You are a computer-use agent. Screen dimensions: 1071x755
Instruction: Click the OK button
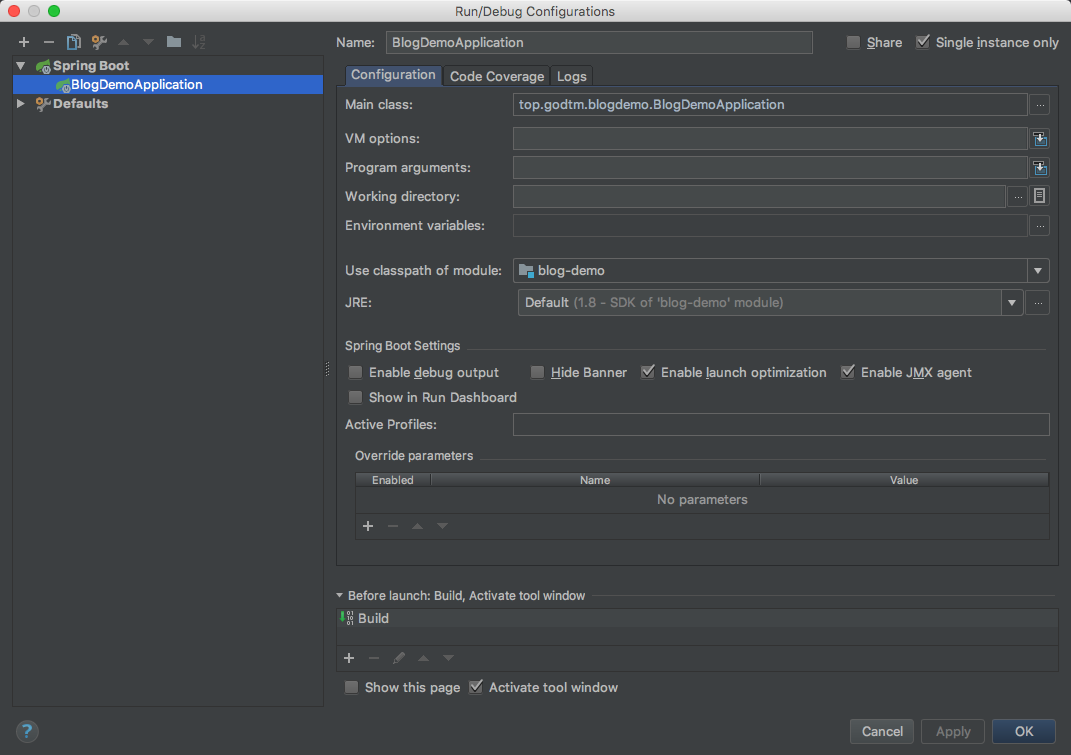click(x=1024, y=731)
